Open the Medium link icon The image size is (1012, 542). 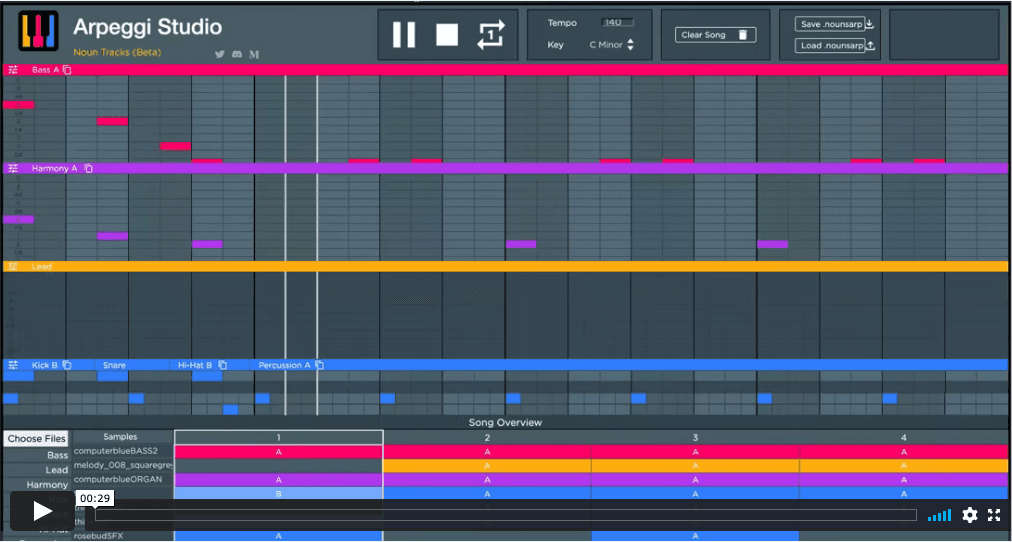254,54
